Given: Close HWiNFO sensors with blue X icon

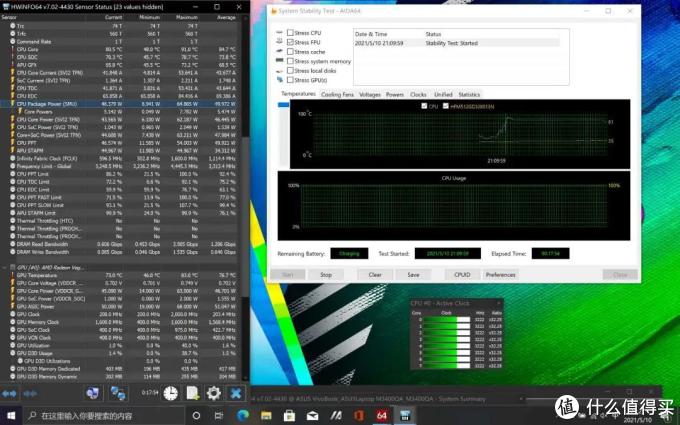Looking at the screenshot, I should tap(235, 393).
